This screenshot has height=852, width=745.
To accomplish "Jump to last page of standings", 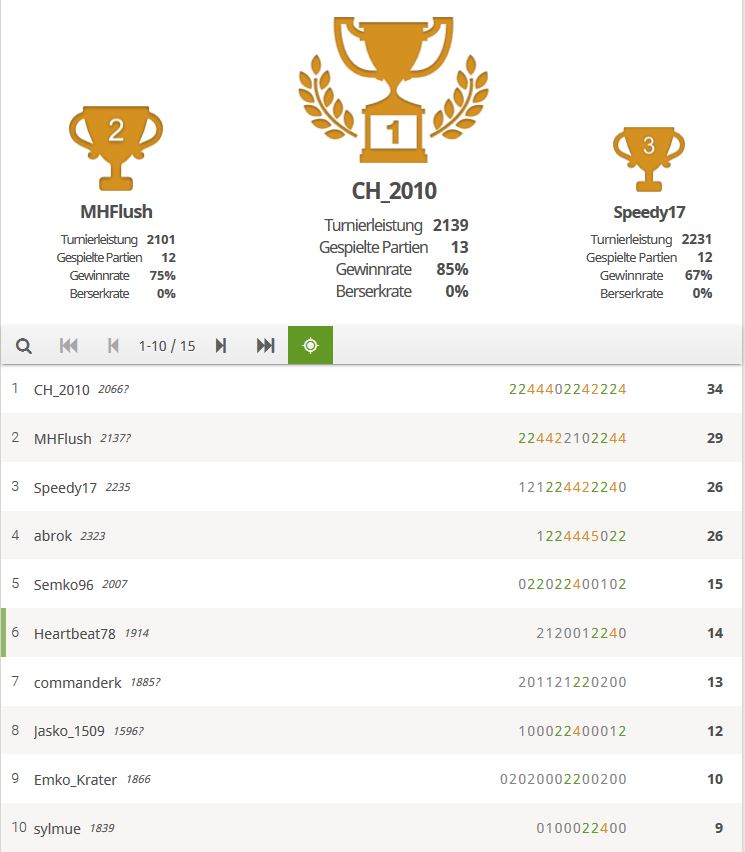I will (265, 346).
